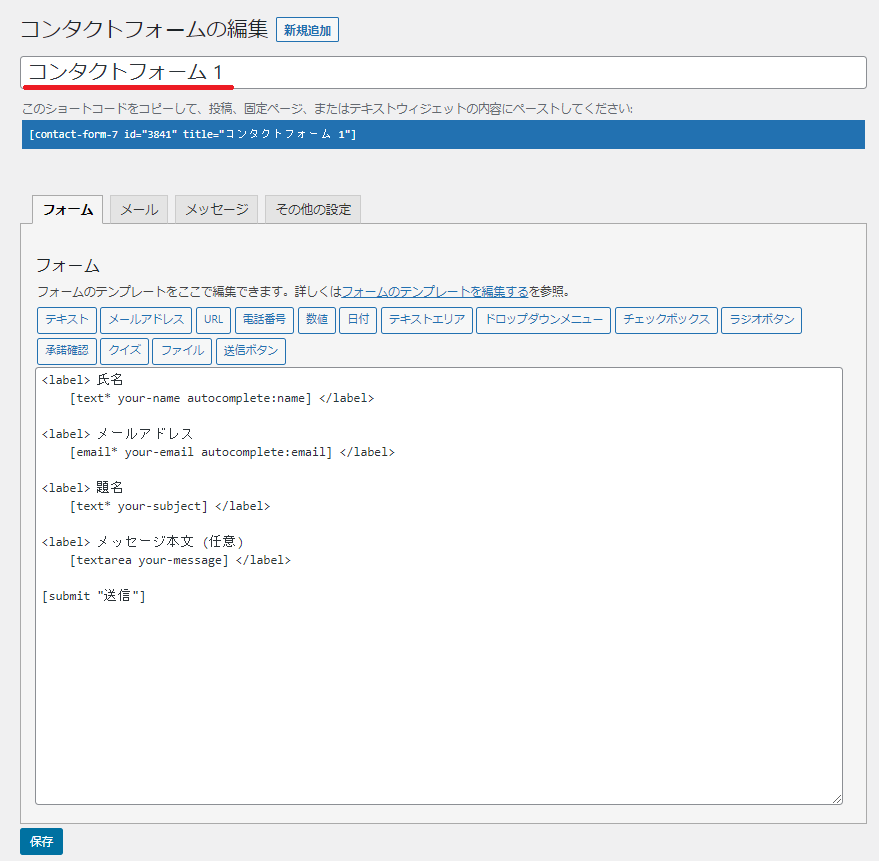Click the メールアドレス label line in template
Image resolution: width=879 pixels, height=861 pixels.
[117, 434]
